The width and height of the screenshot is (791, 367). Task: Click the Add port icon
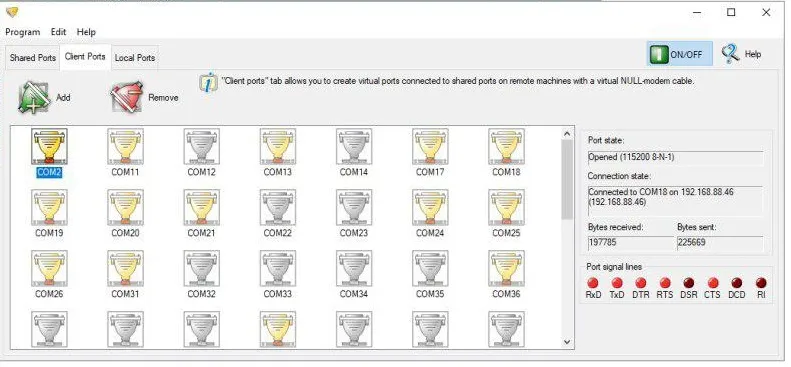pyautogui.click(x=34, y=97)
